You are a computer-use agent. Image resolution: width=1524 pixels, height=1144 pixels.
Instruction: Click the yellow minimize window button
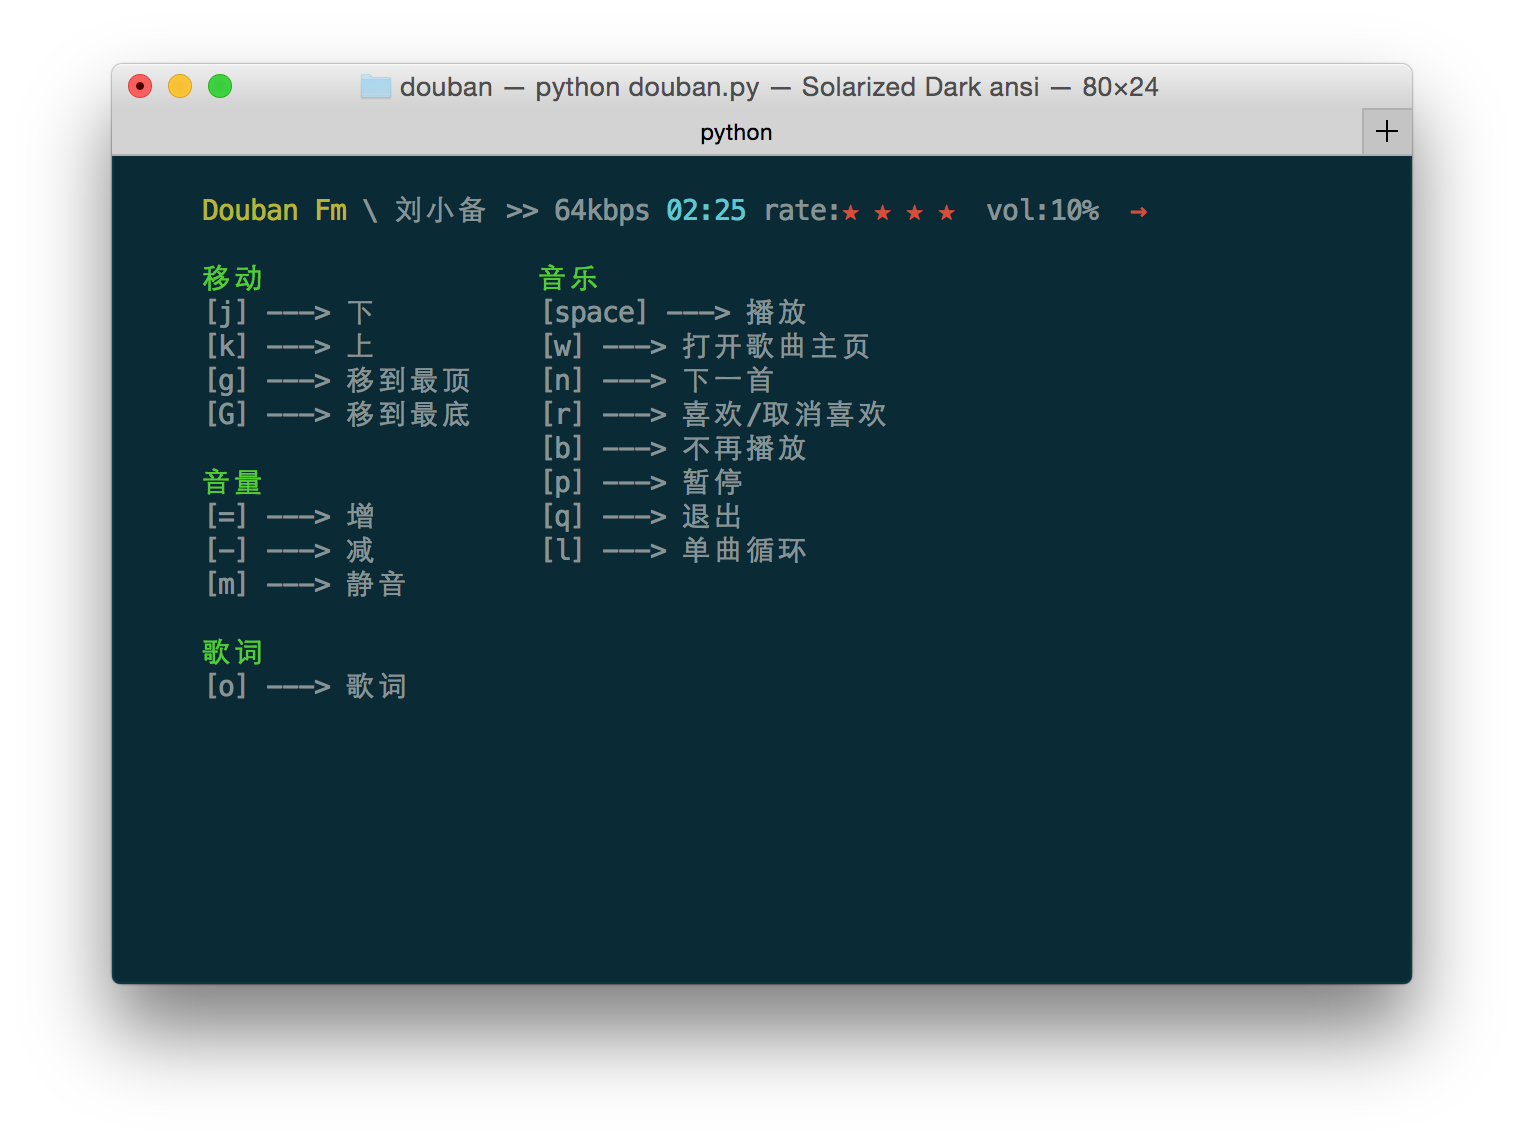click(x=180, y=87)
